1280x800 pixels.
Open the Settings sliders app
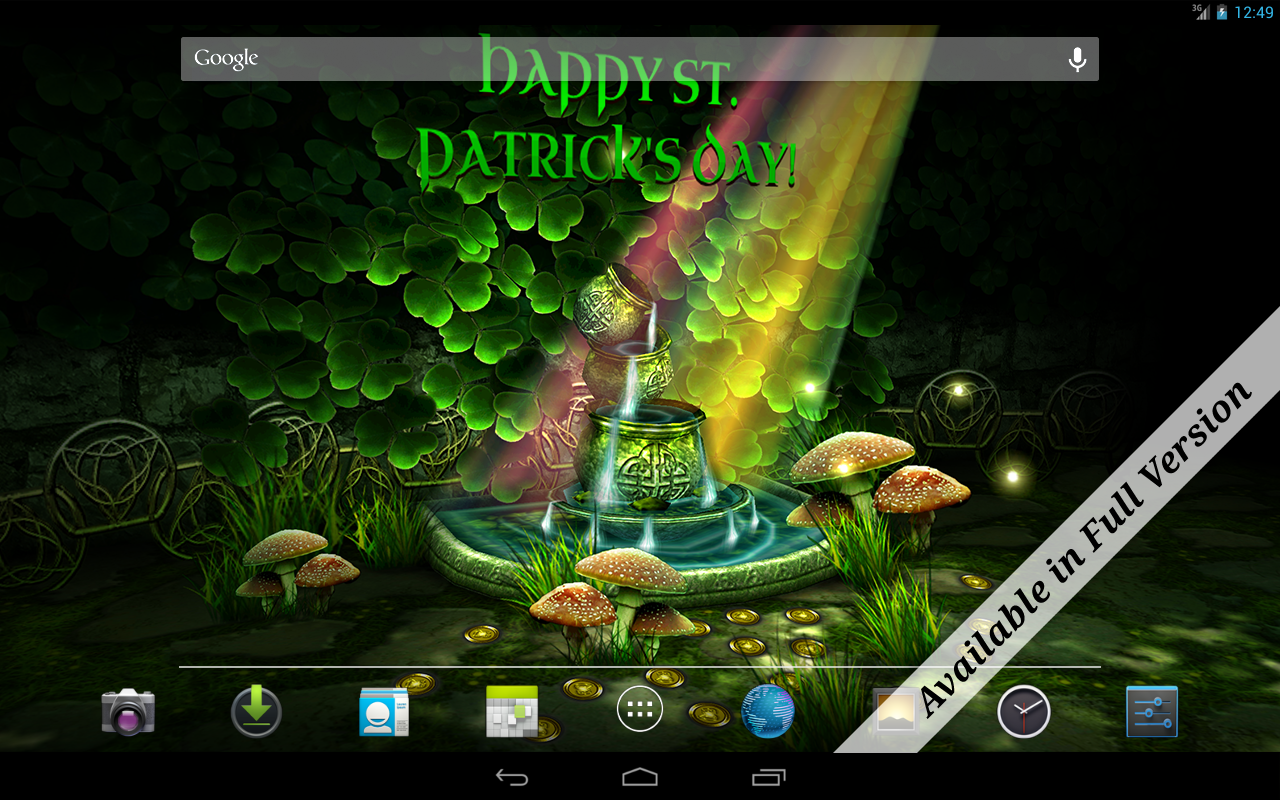1152,712
